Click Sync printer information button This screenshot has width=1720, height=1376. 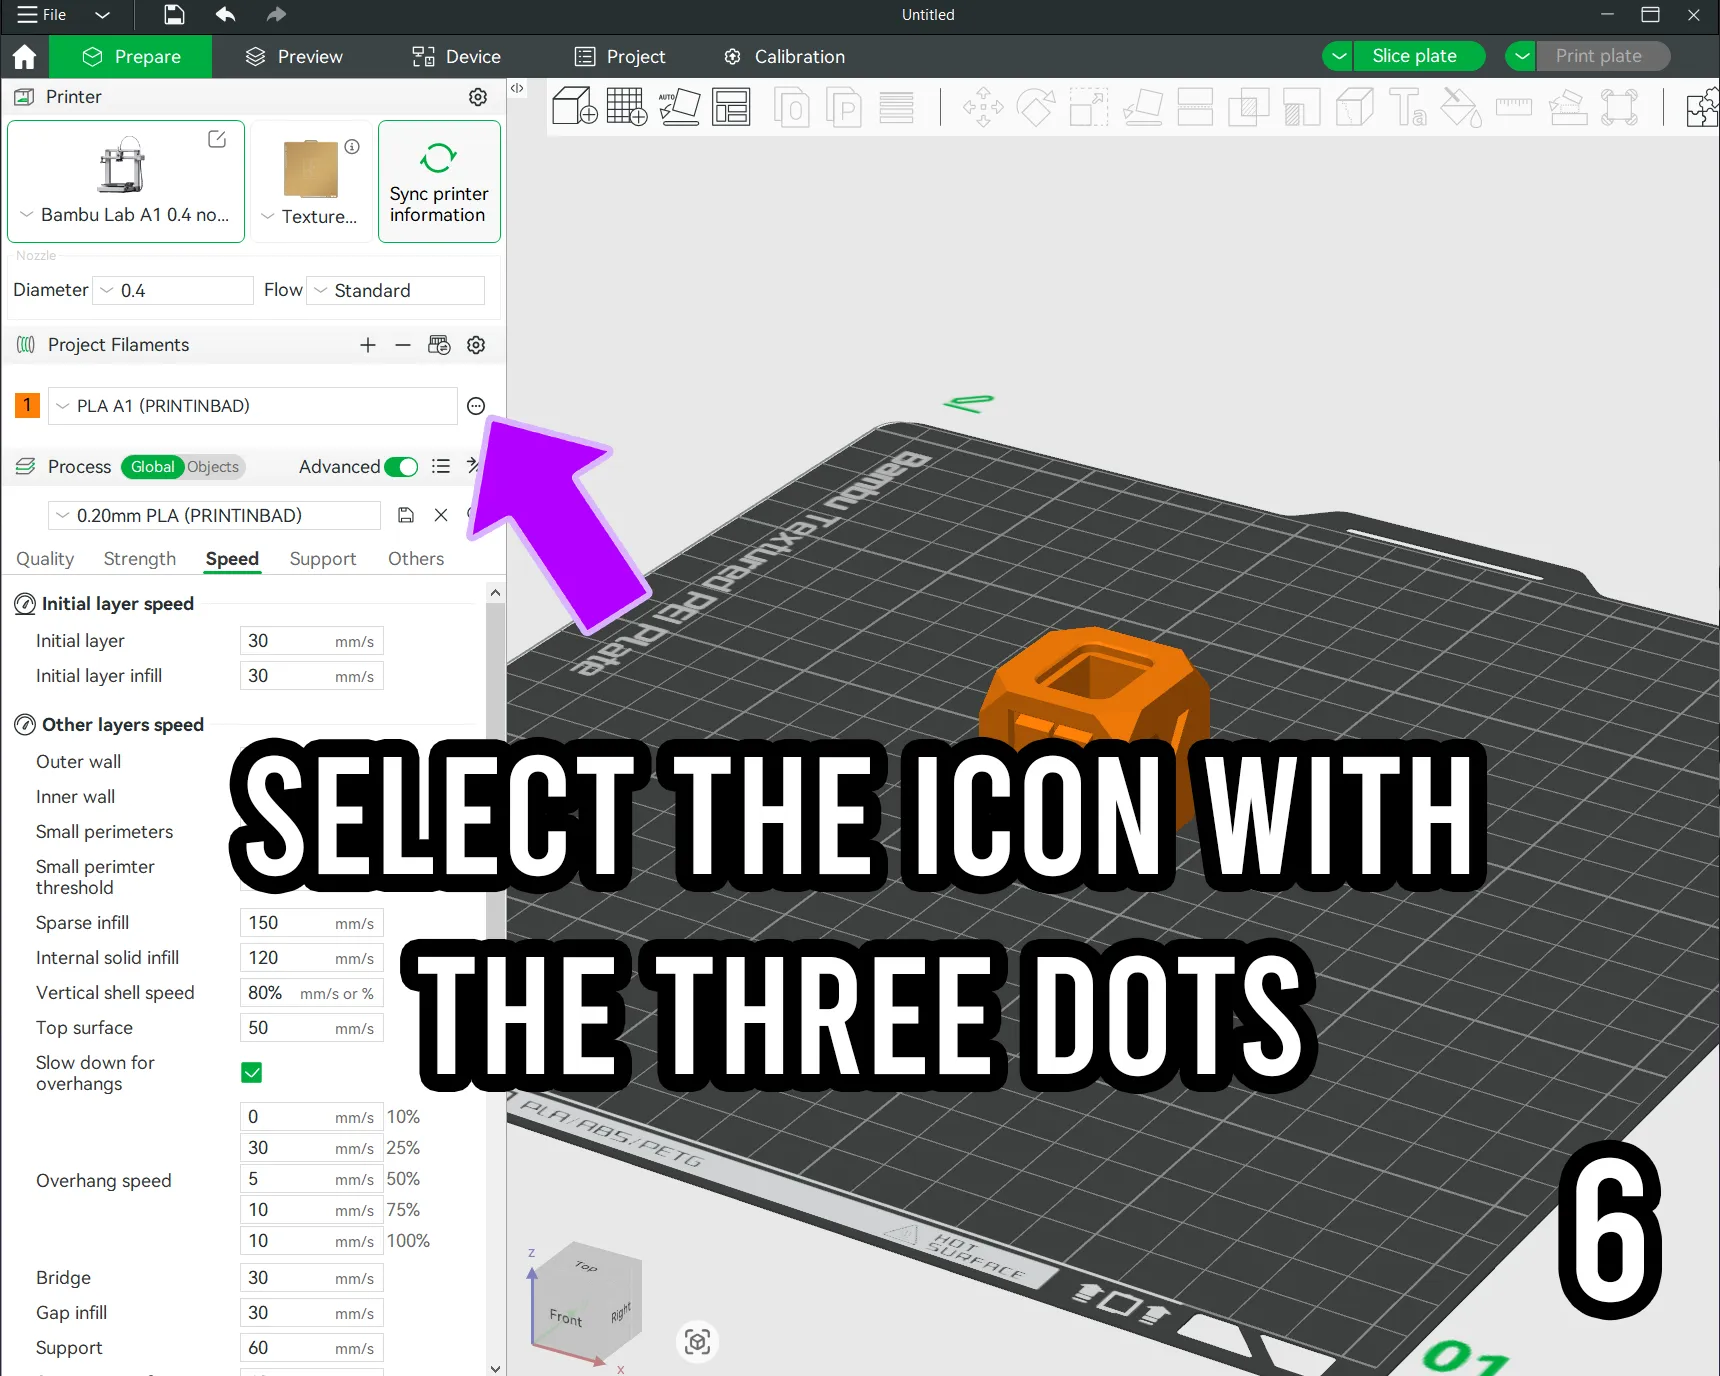tap(439, 182)
